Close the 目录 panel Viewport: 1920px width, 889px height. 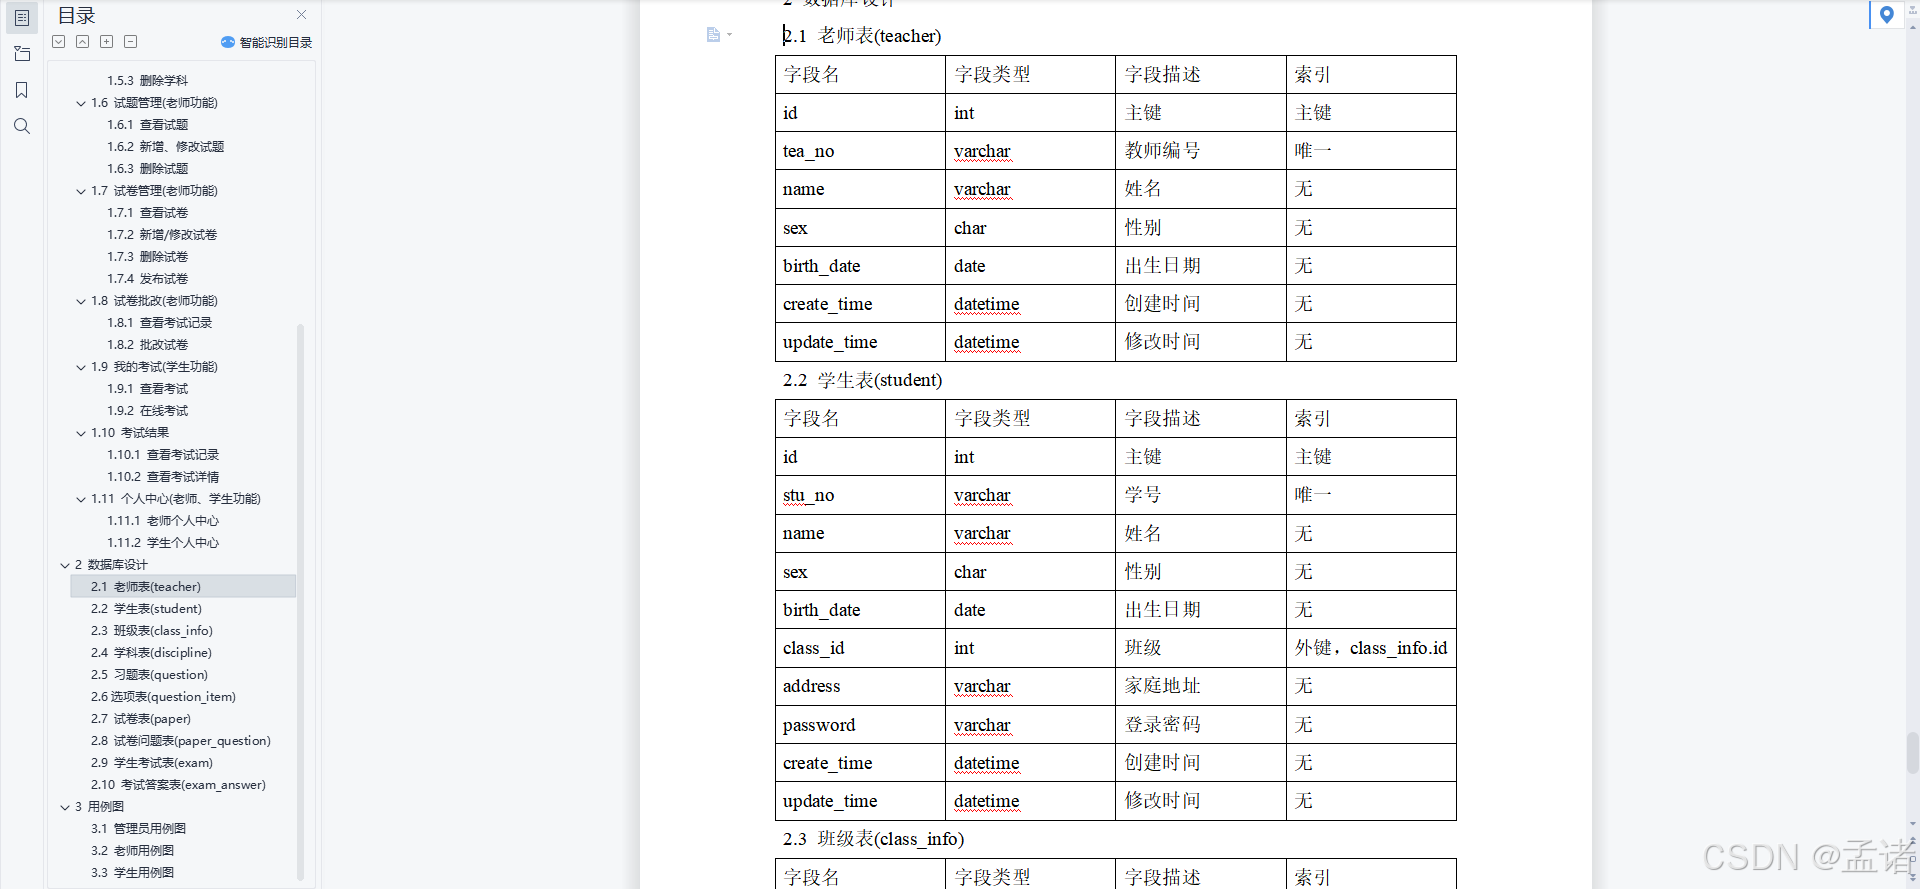(x=302, y=15)
